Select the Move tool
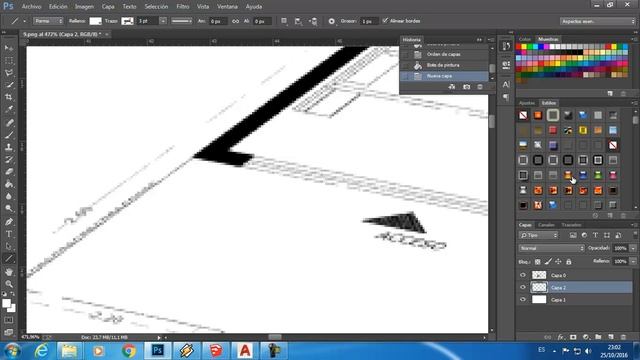Image resolution: width=640 pixels, height=360 pixels. 9,48
